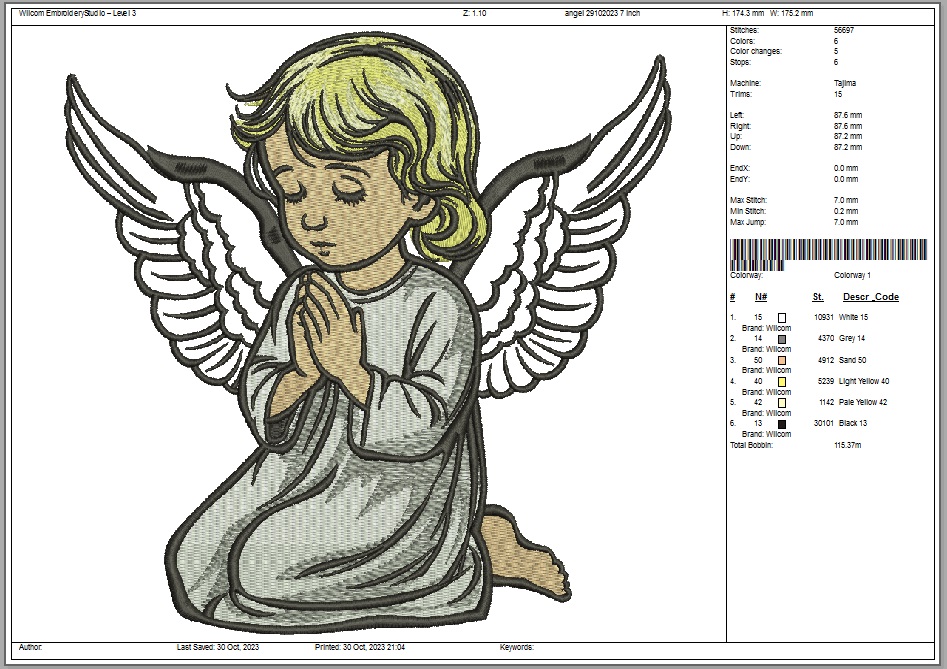The image size is (947, 669).
Task: Click the Author field in footer
Action: pyautogui.click(x=31, y=648)
